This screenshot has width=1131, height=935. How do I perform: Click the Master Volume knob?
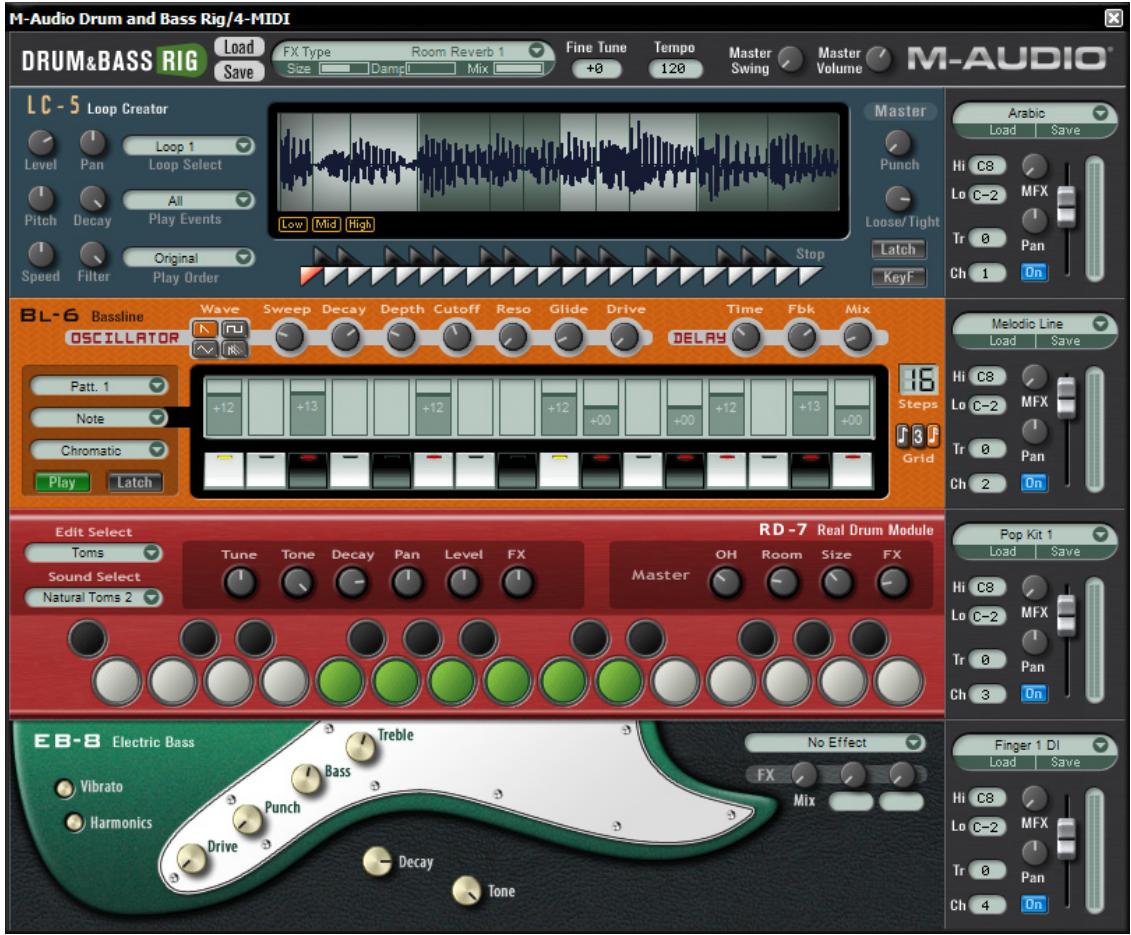(879, 59)
